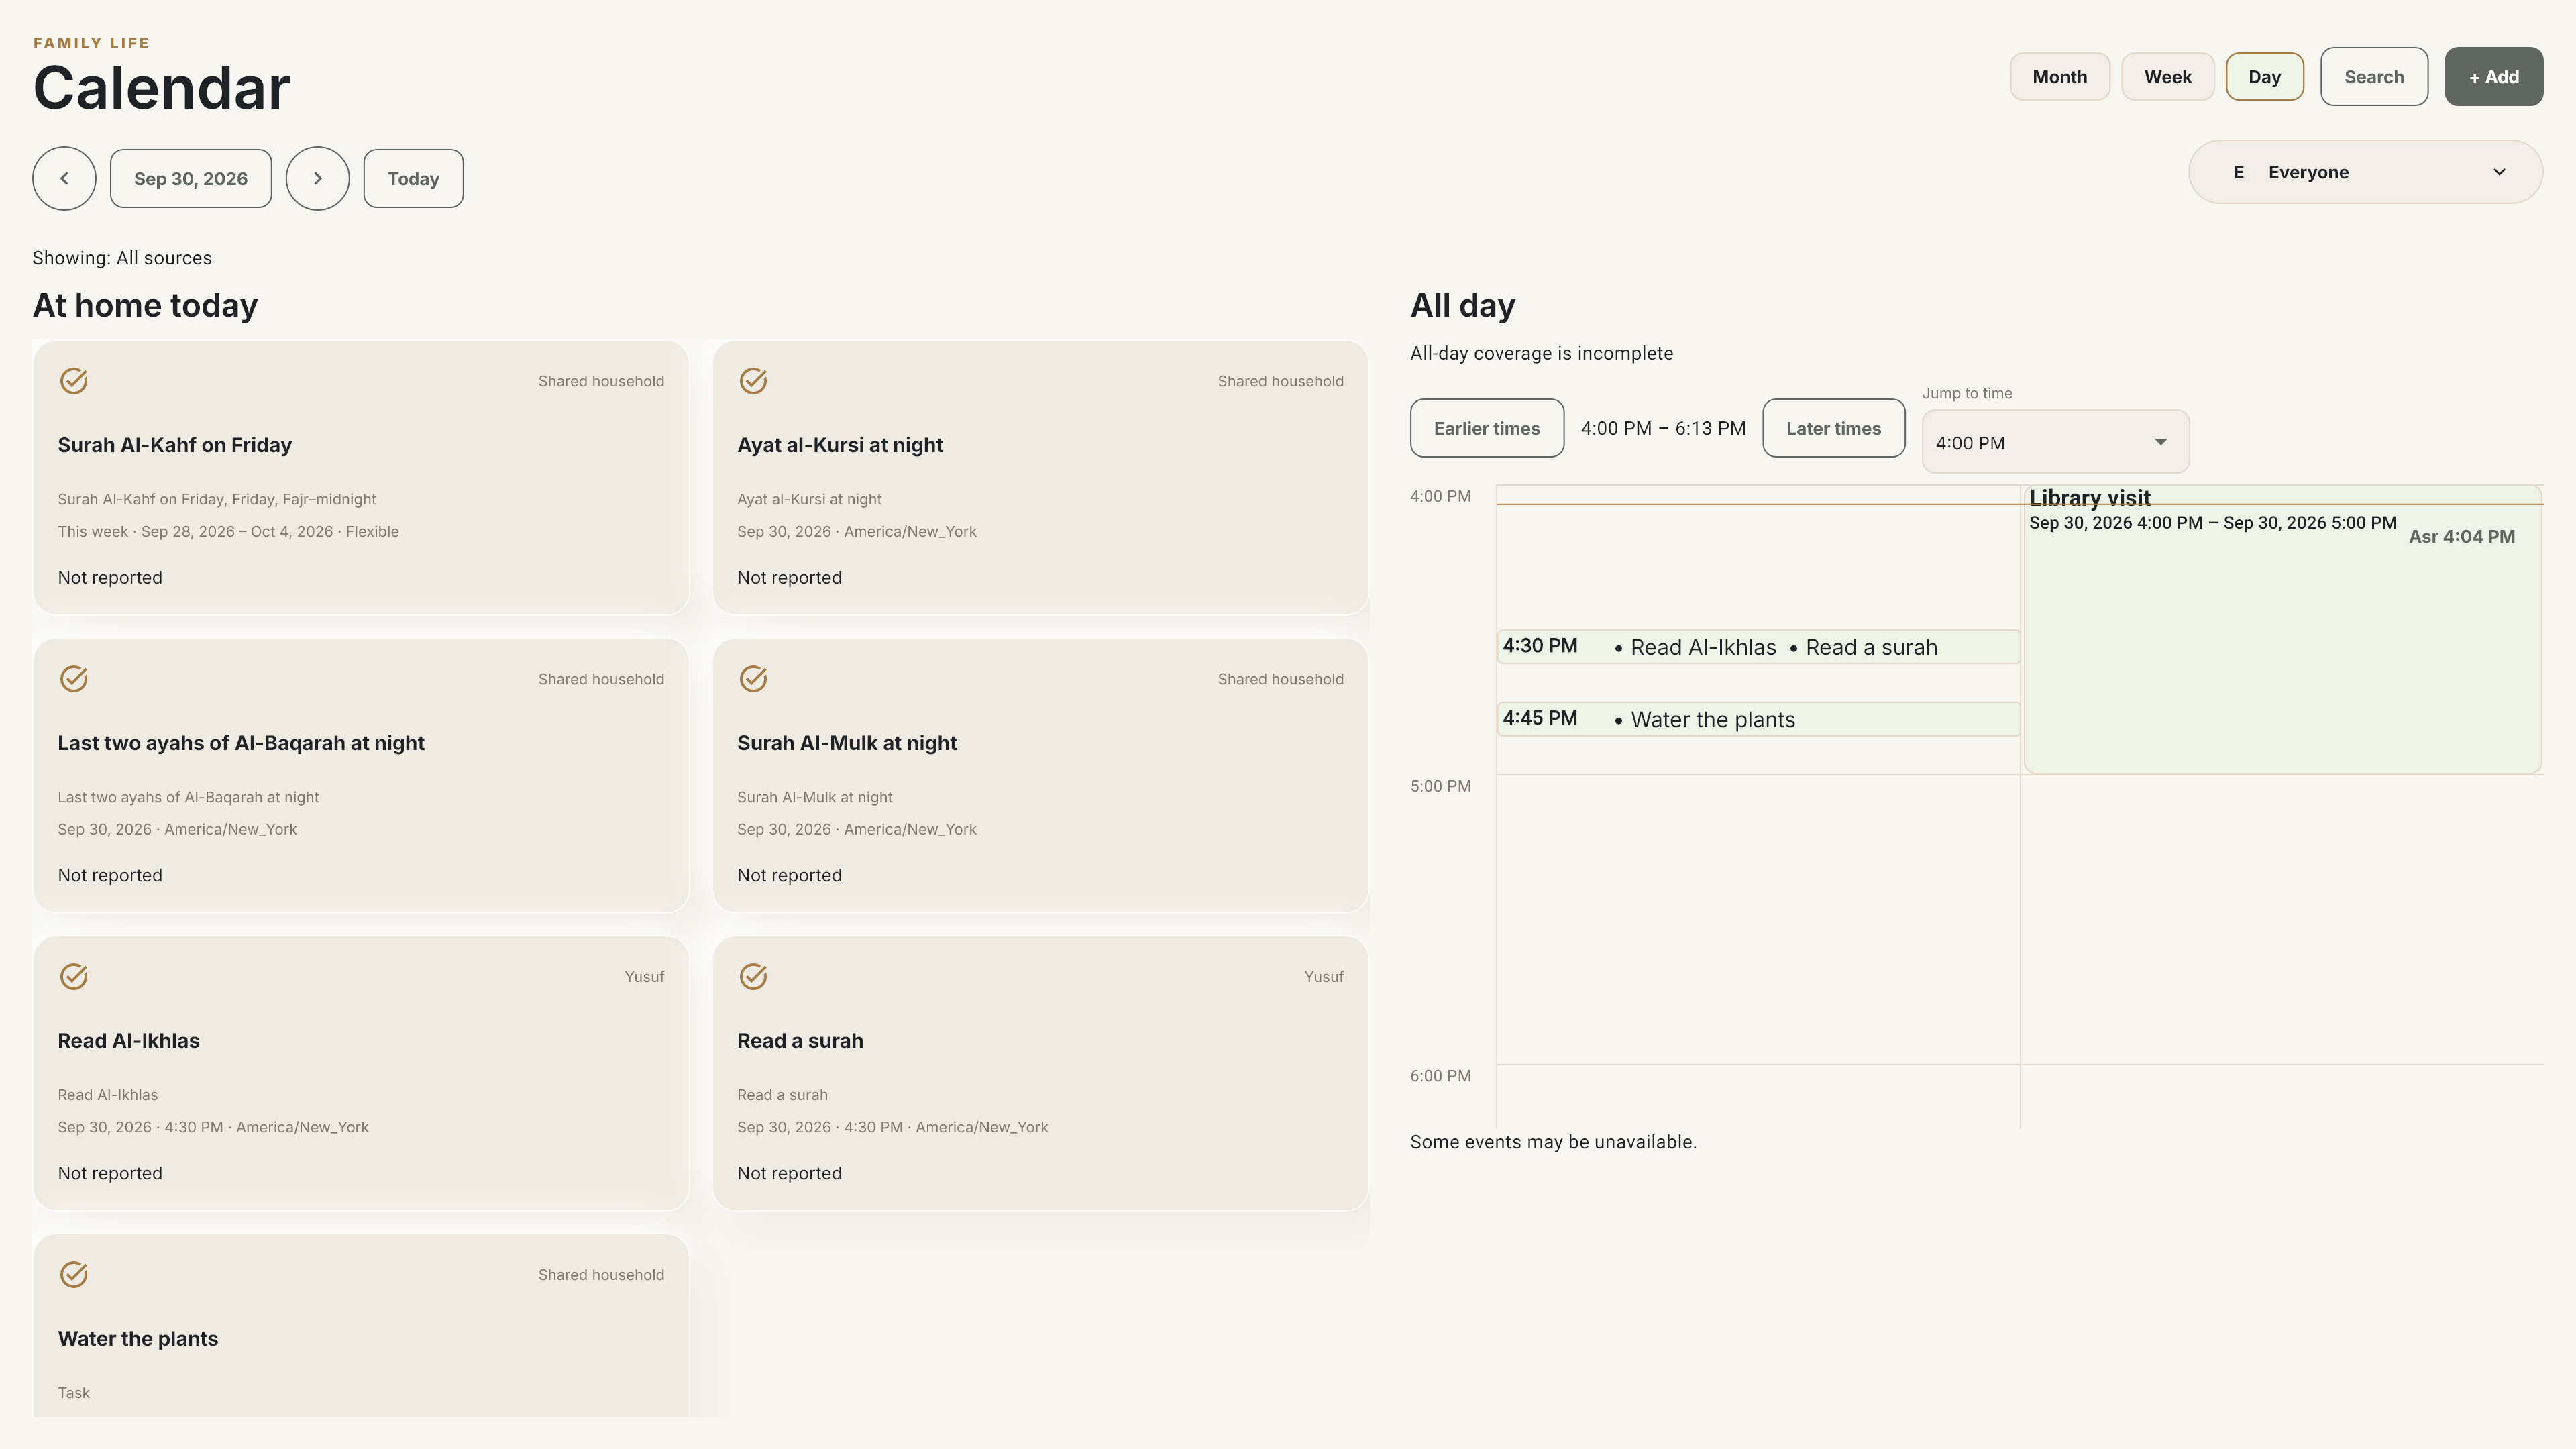Viewport: 2576px width, 1449px height.
Task: Open the Read a surah card title
Action: (x=800, y=1041)
